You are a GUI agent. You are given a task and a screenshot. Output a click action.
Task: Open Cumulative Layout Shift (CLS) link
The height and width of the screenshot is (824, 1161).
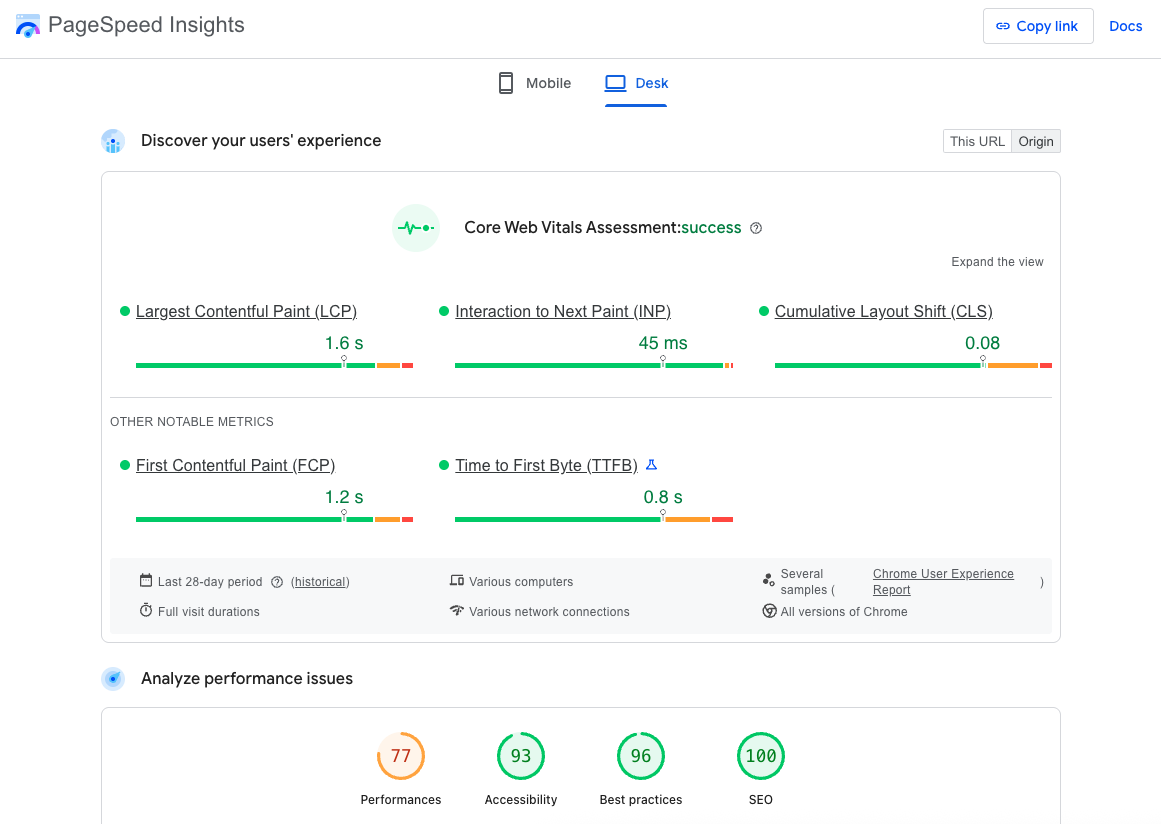click(884, 312)
